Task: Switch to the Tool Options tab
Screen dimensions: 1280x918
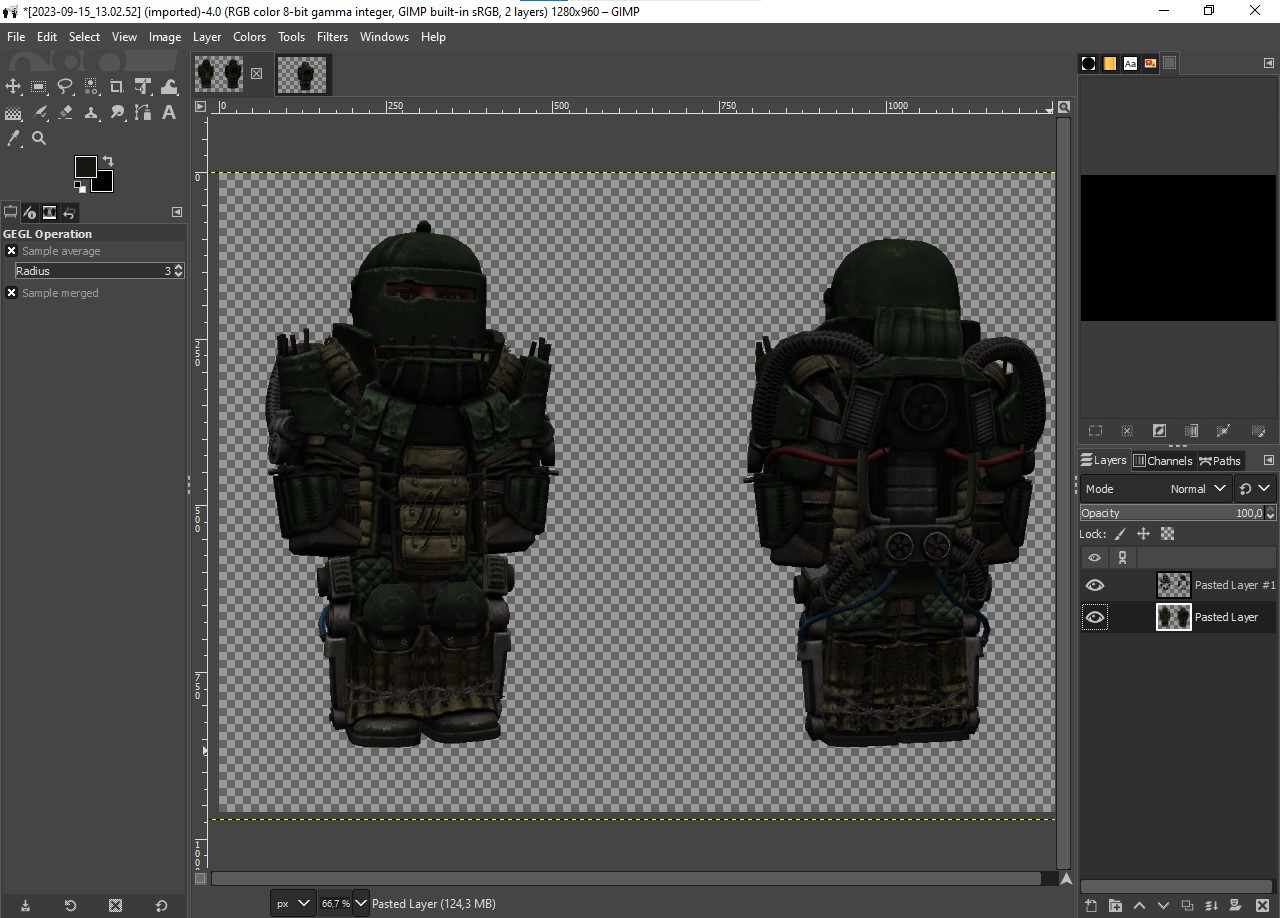Action: pos(10,212)
